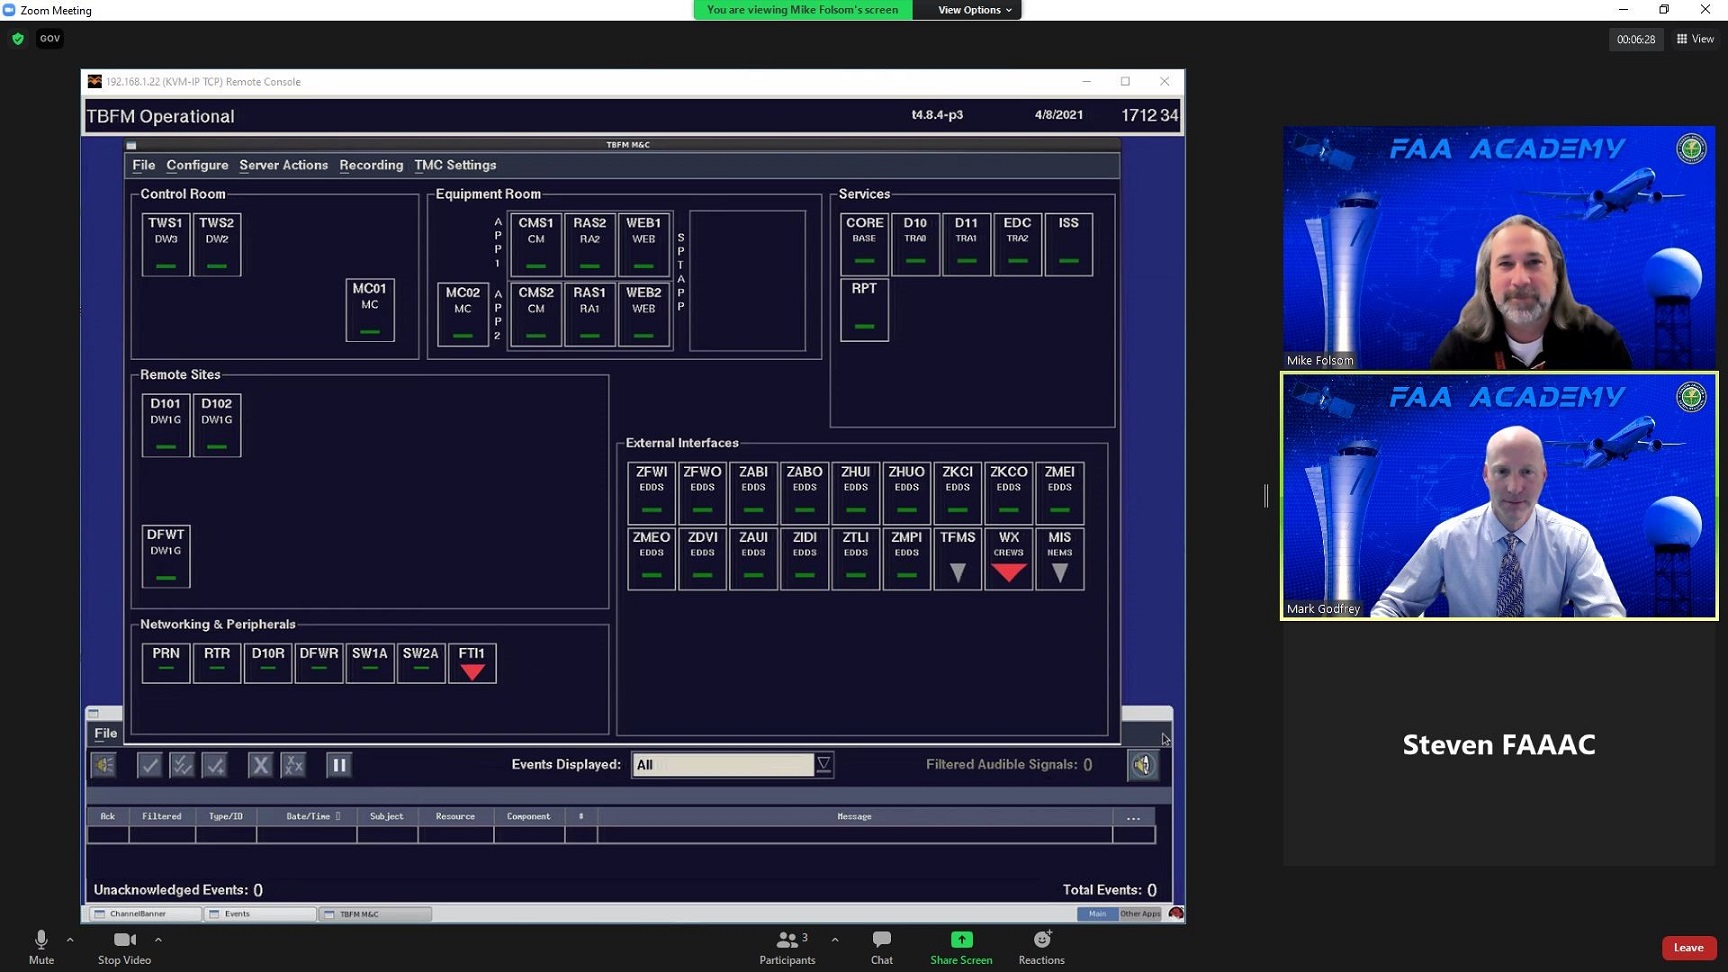Click the Other Apps button
Viewport: 1728px width, 972px height.
[1140, 914]
